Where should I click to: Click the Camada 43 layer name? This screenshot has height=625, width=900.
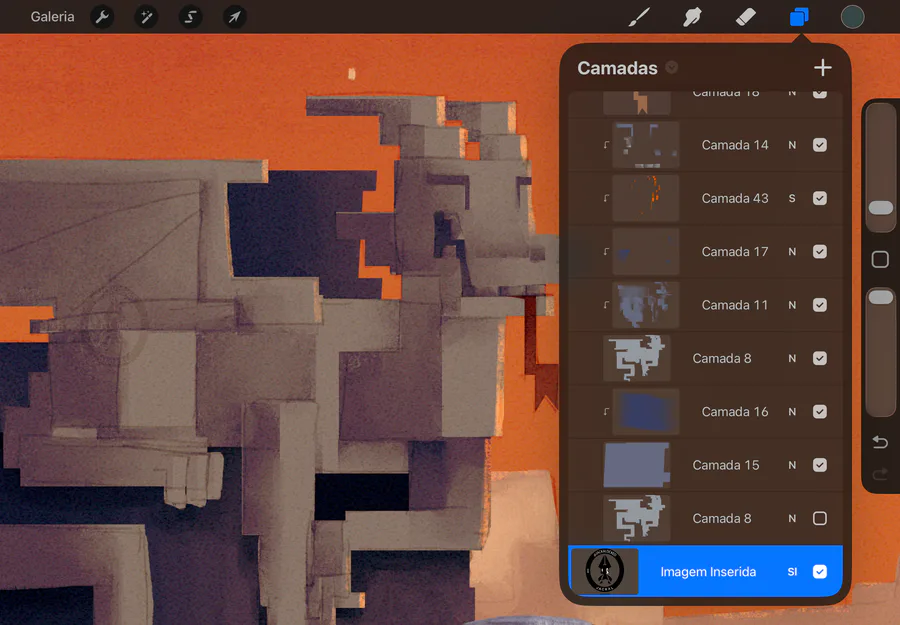[x=735, y=199]
